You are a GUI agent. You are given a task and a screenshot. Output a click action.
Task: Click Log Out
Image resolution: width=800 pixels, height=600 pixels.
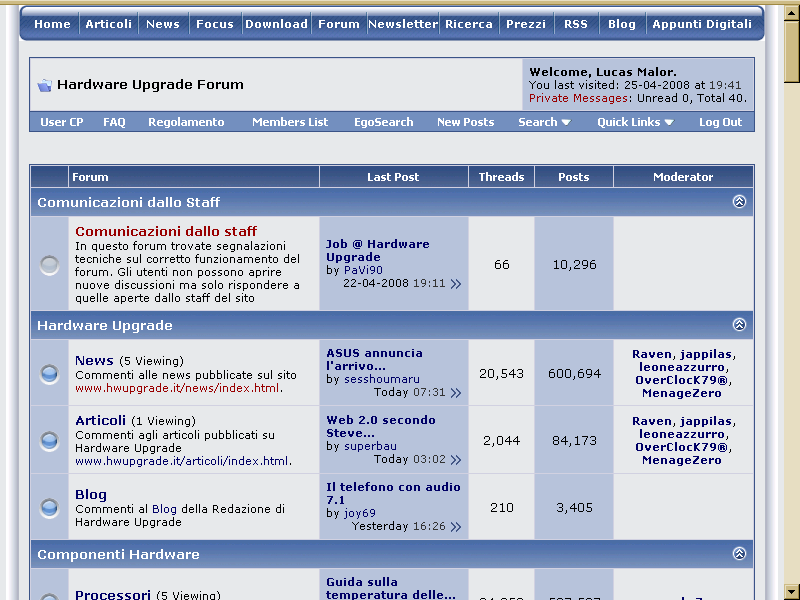720,122
